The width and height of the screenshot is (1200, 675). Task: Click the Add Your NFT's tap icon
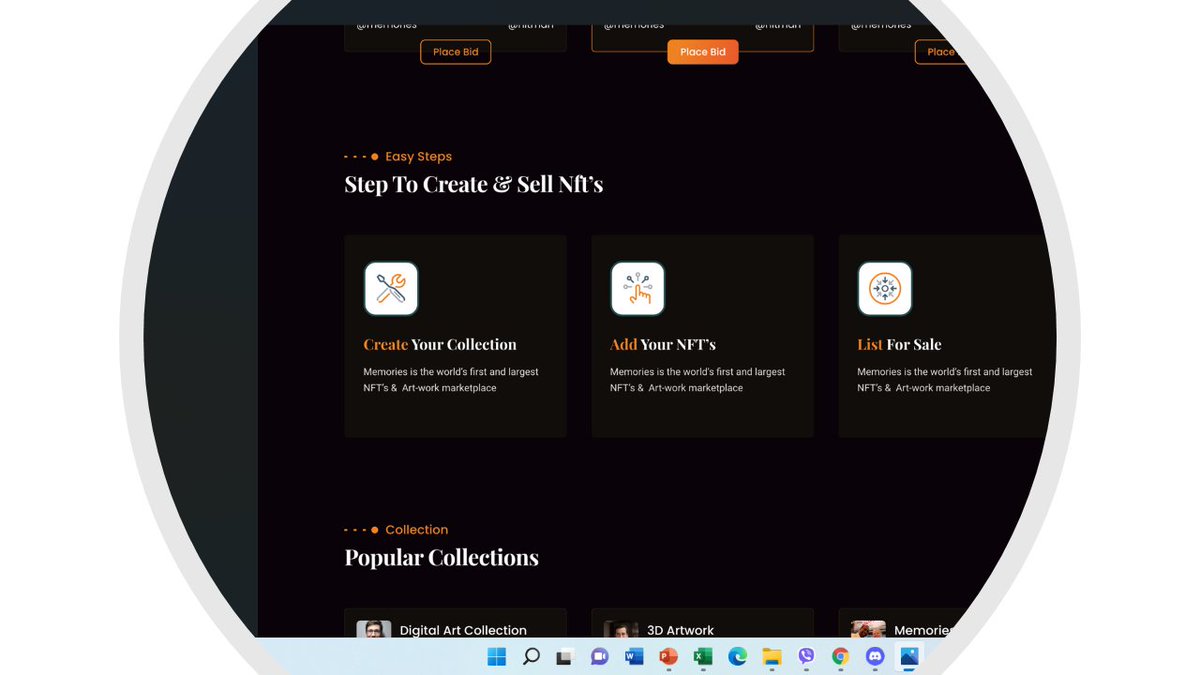click(x=638, y=288)
